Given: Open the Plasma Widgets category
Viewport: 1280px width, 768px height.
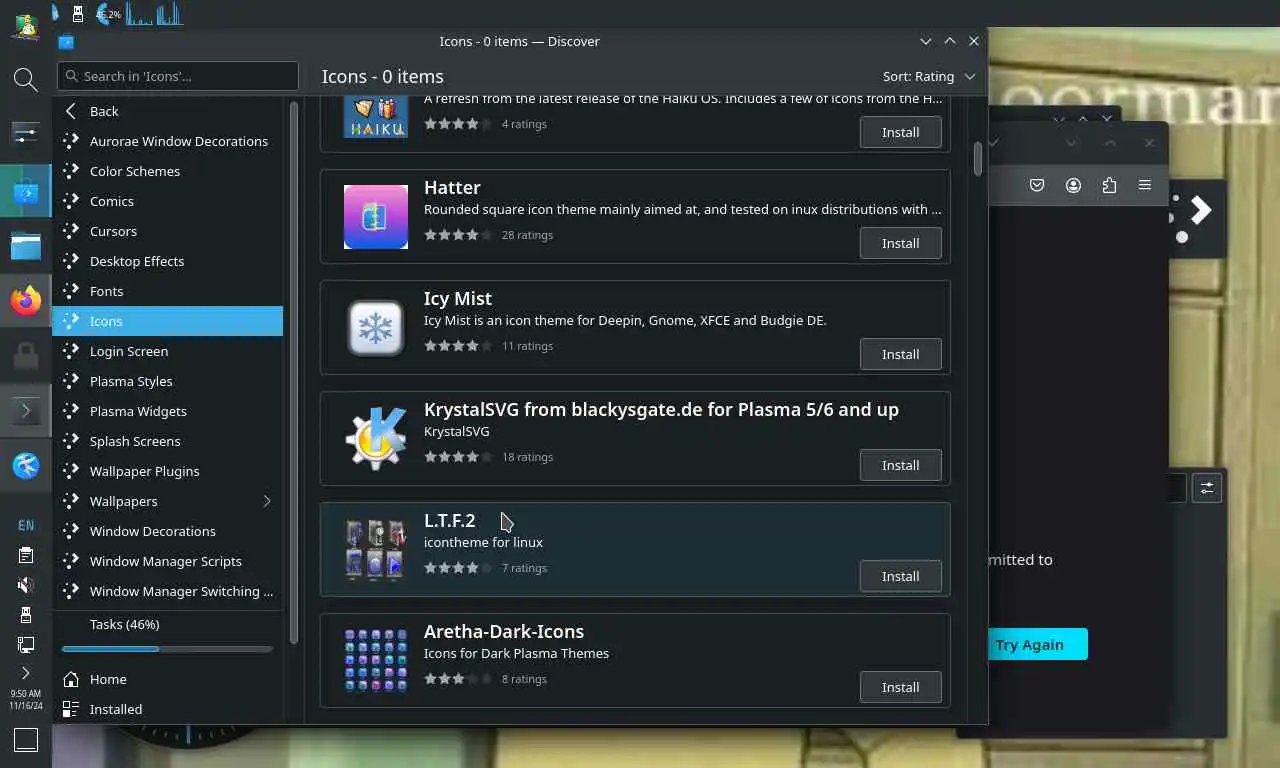Looking at the screenshot, I should (168, 411).
